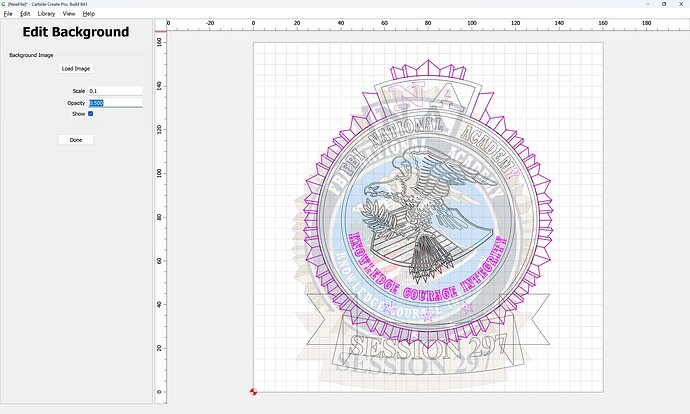Maximize the Carbide Create window
The width and height of the screenshot is (690, 414).
[664, 4]
